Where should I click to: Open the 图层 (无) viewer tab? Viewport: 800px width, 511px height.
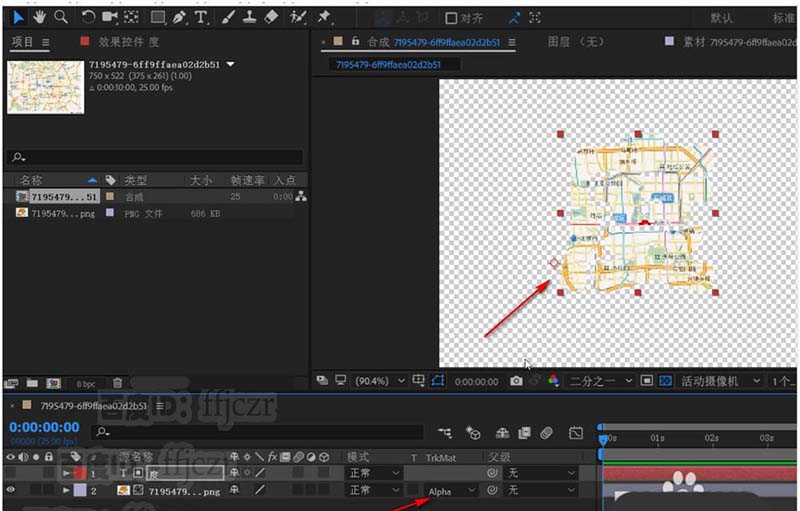click(577, 42)
